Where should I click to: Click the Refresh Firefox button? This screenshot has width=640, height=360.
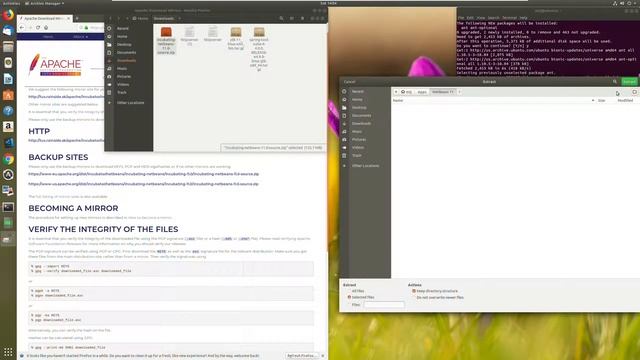pos(302,356)
